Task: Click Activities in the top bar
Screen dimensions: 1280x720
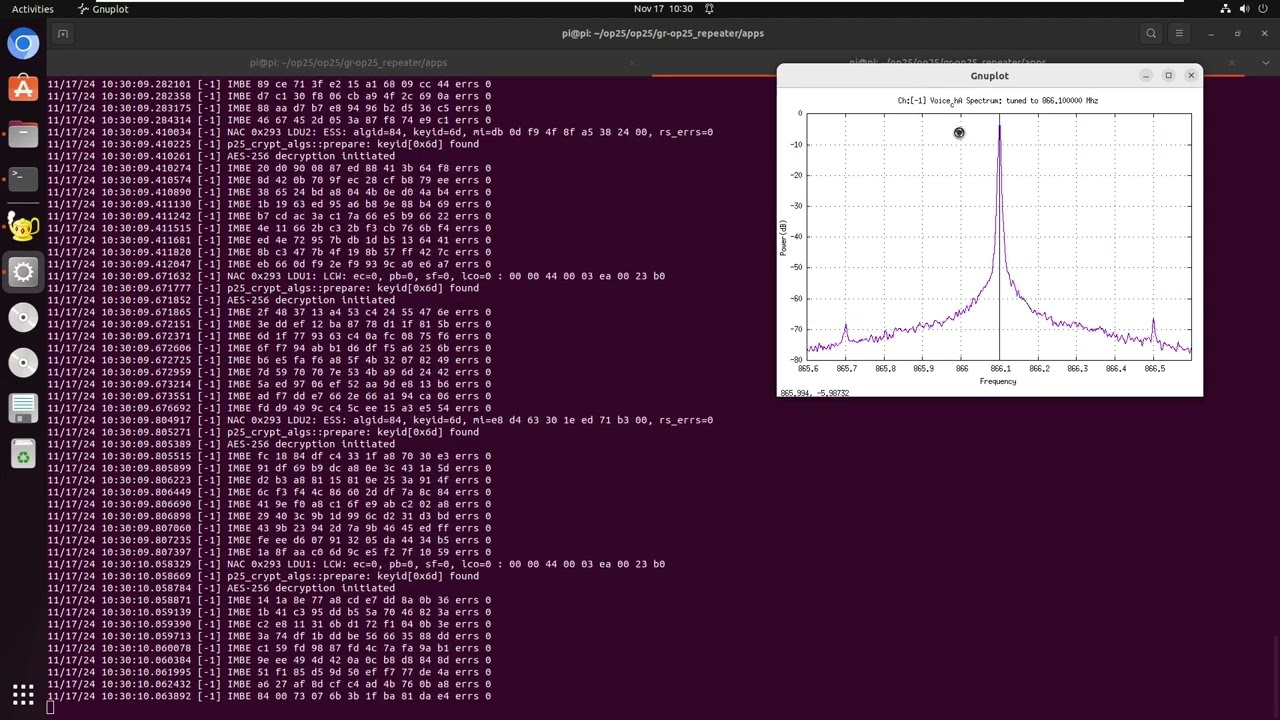Action: coord(33,9)
